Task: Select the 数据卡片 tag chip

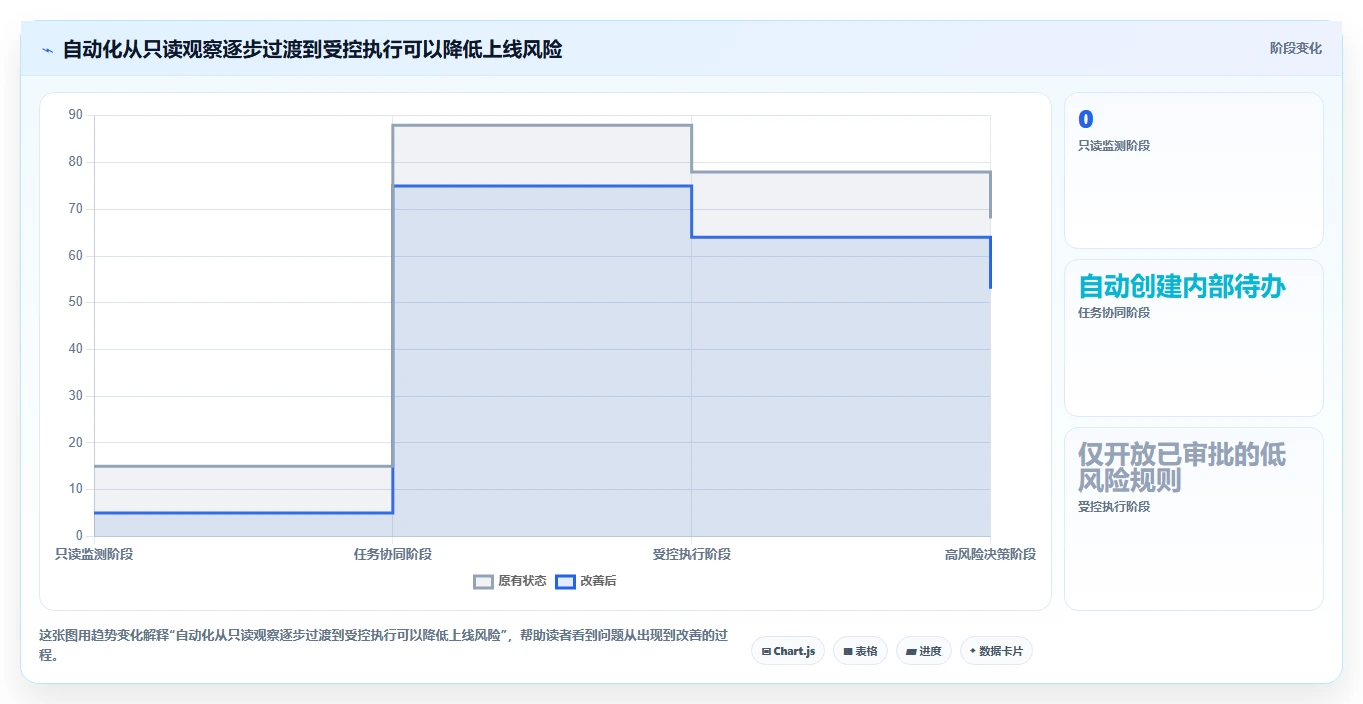Action: pyautogui.click(x=996, y=651)
